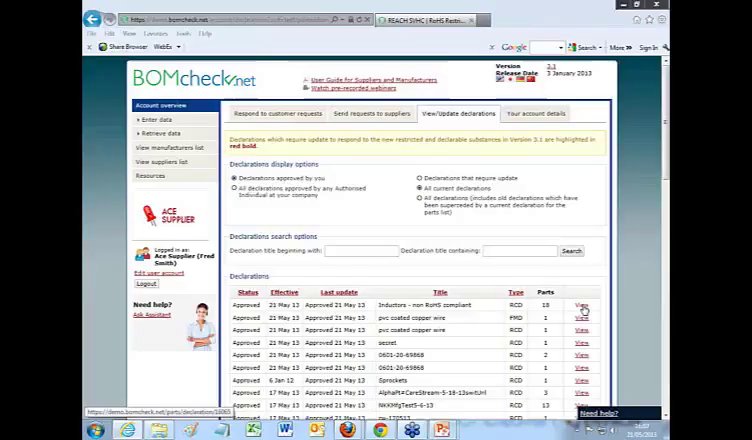Viewport: 752px width, 440px height.
Task: Select 'Declarations approved by you' radio
Action: point(234,178)
